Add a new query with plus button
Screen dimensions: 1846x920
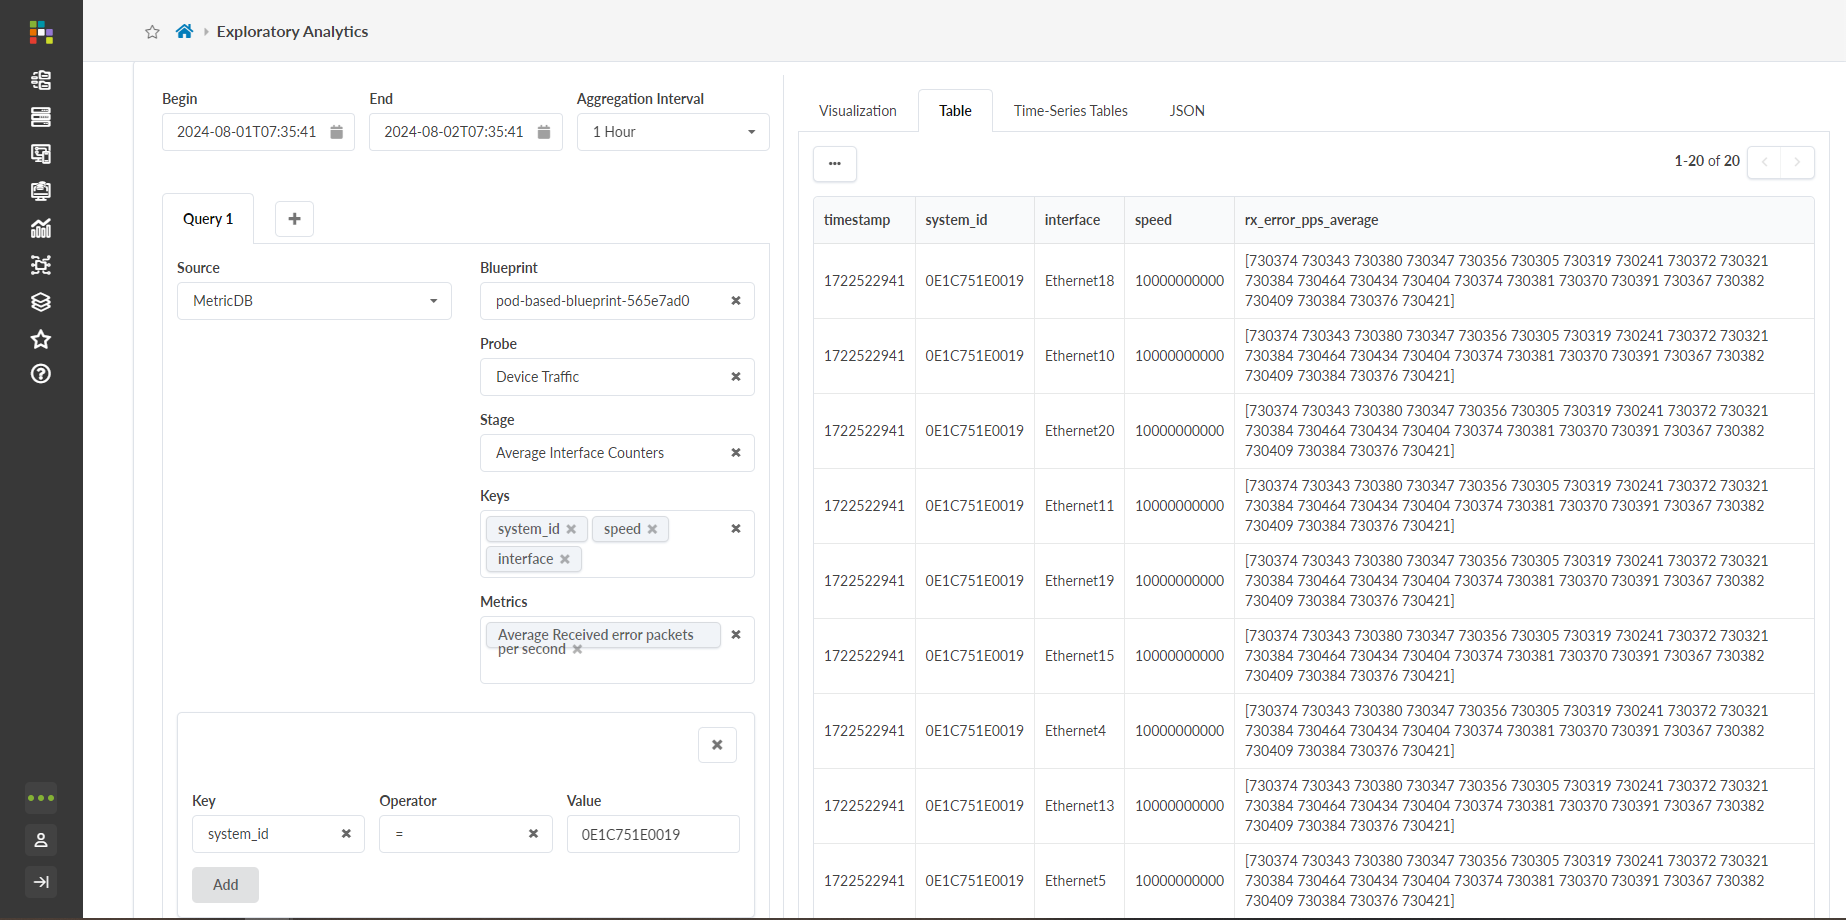[294, 219]
